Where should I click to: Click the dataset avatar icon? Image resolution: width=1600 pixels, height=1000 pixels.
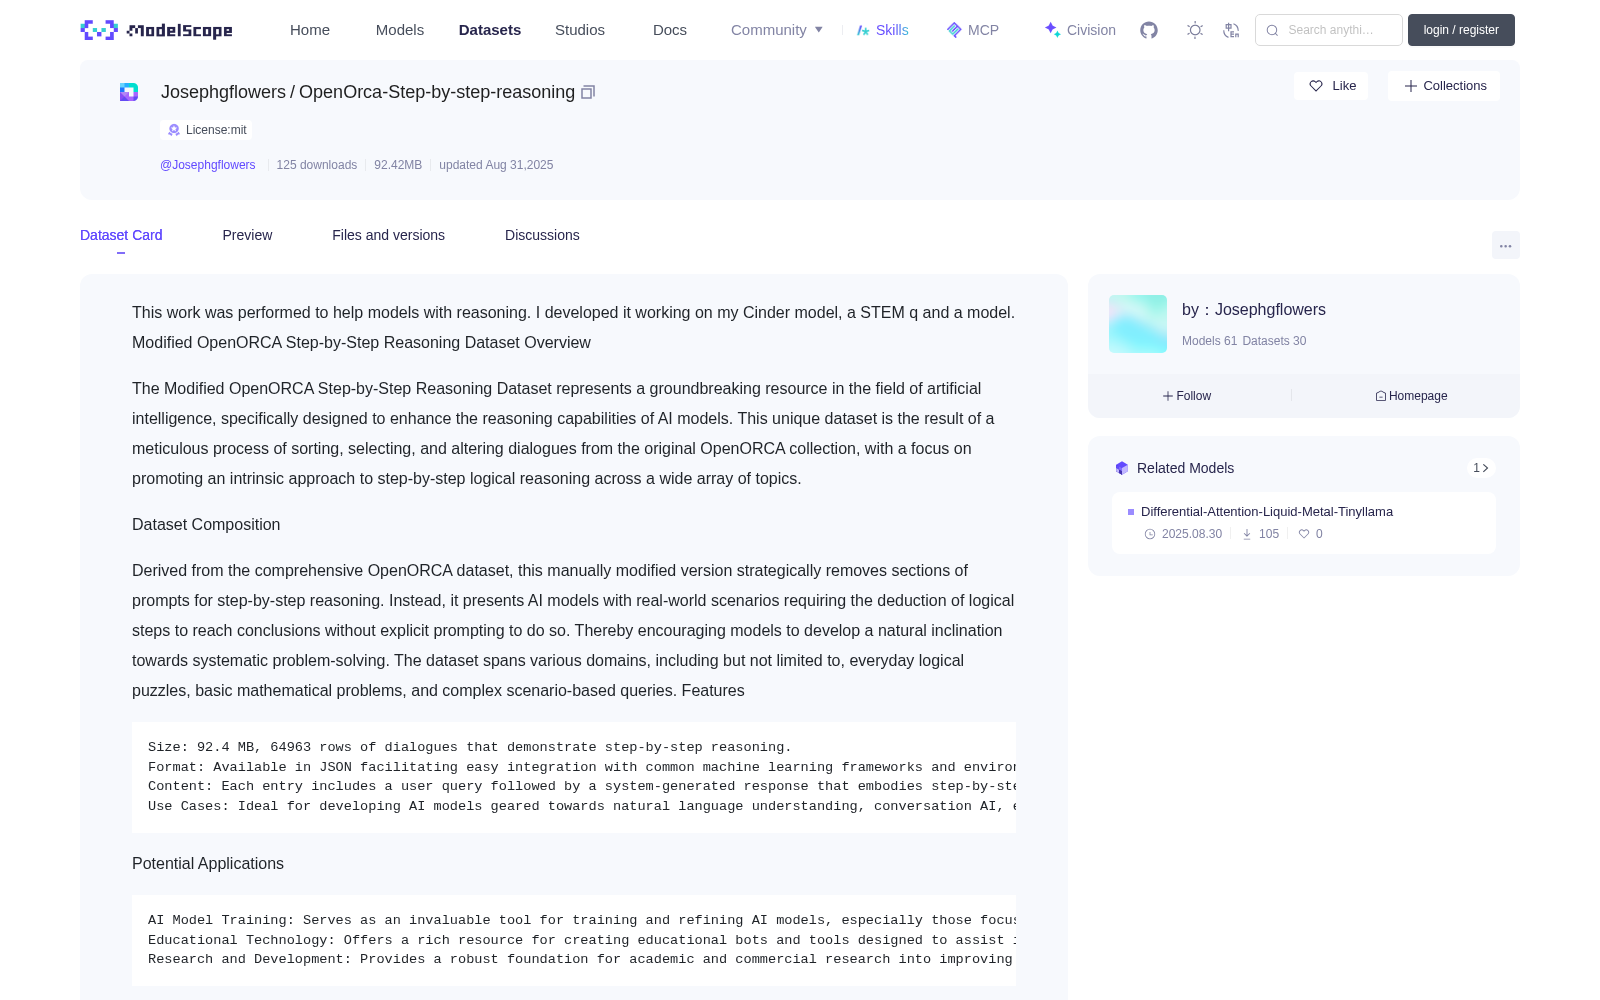pos(129,92)
